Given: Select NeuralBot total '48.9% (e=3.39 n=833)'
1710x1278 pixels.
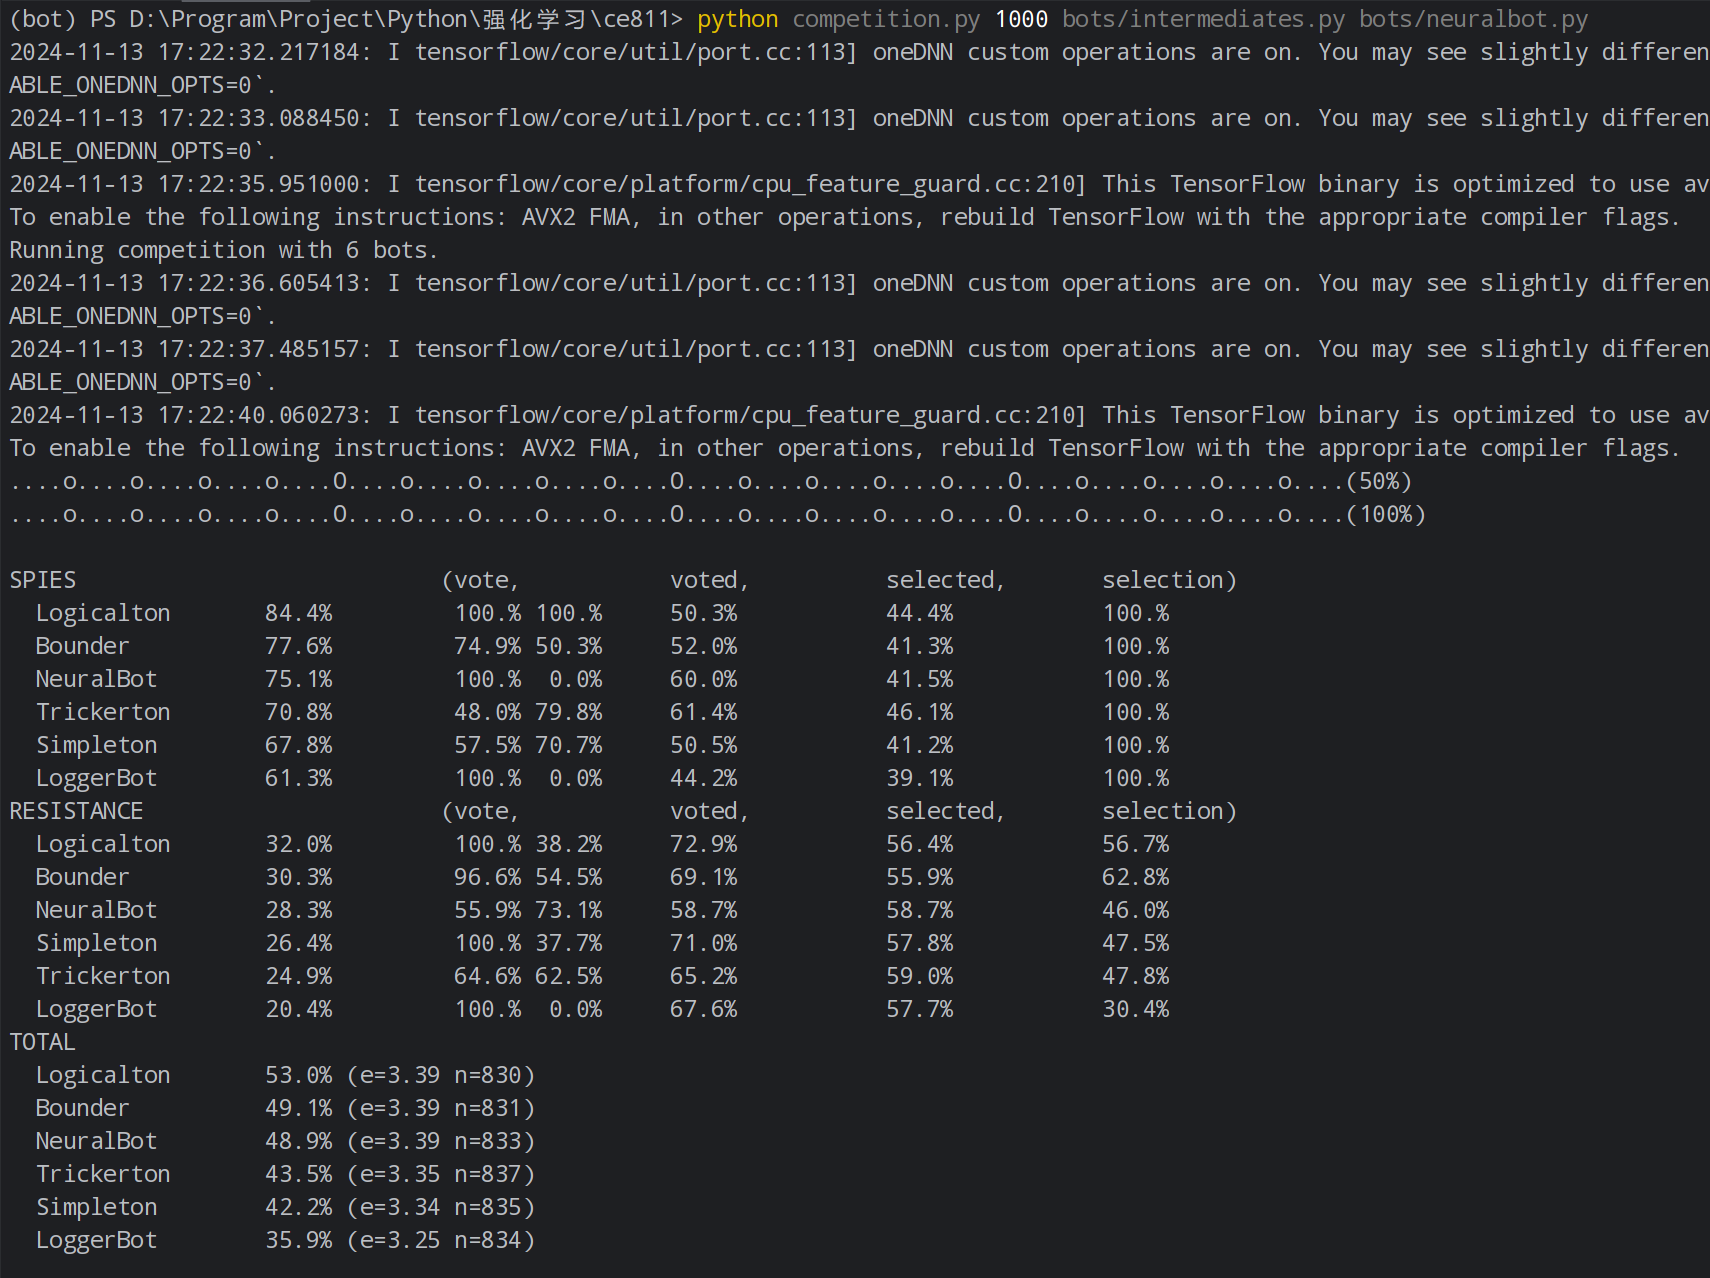Looking at the screenshot, I should pyautogui.click(x=400, y=1141).
